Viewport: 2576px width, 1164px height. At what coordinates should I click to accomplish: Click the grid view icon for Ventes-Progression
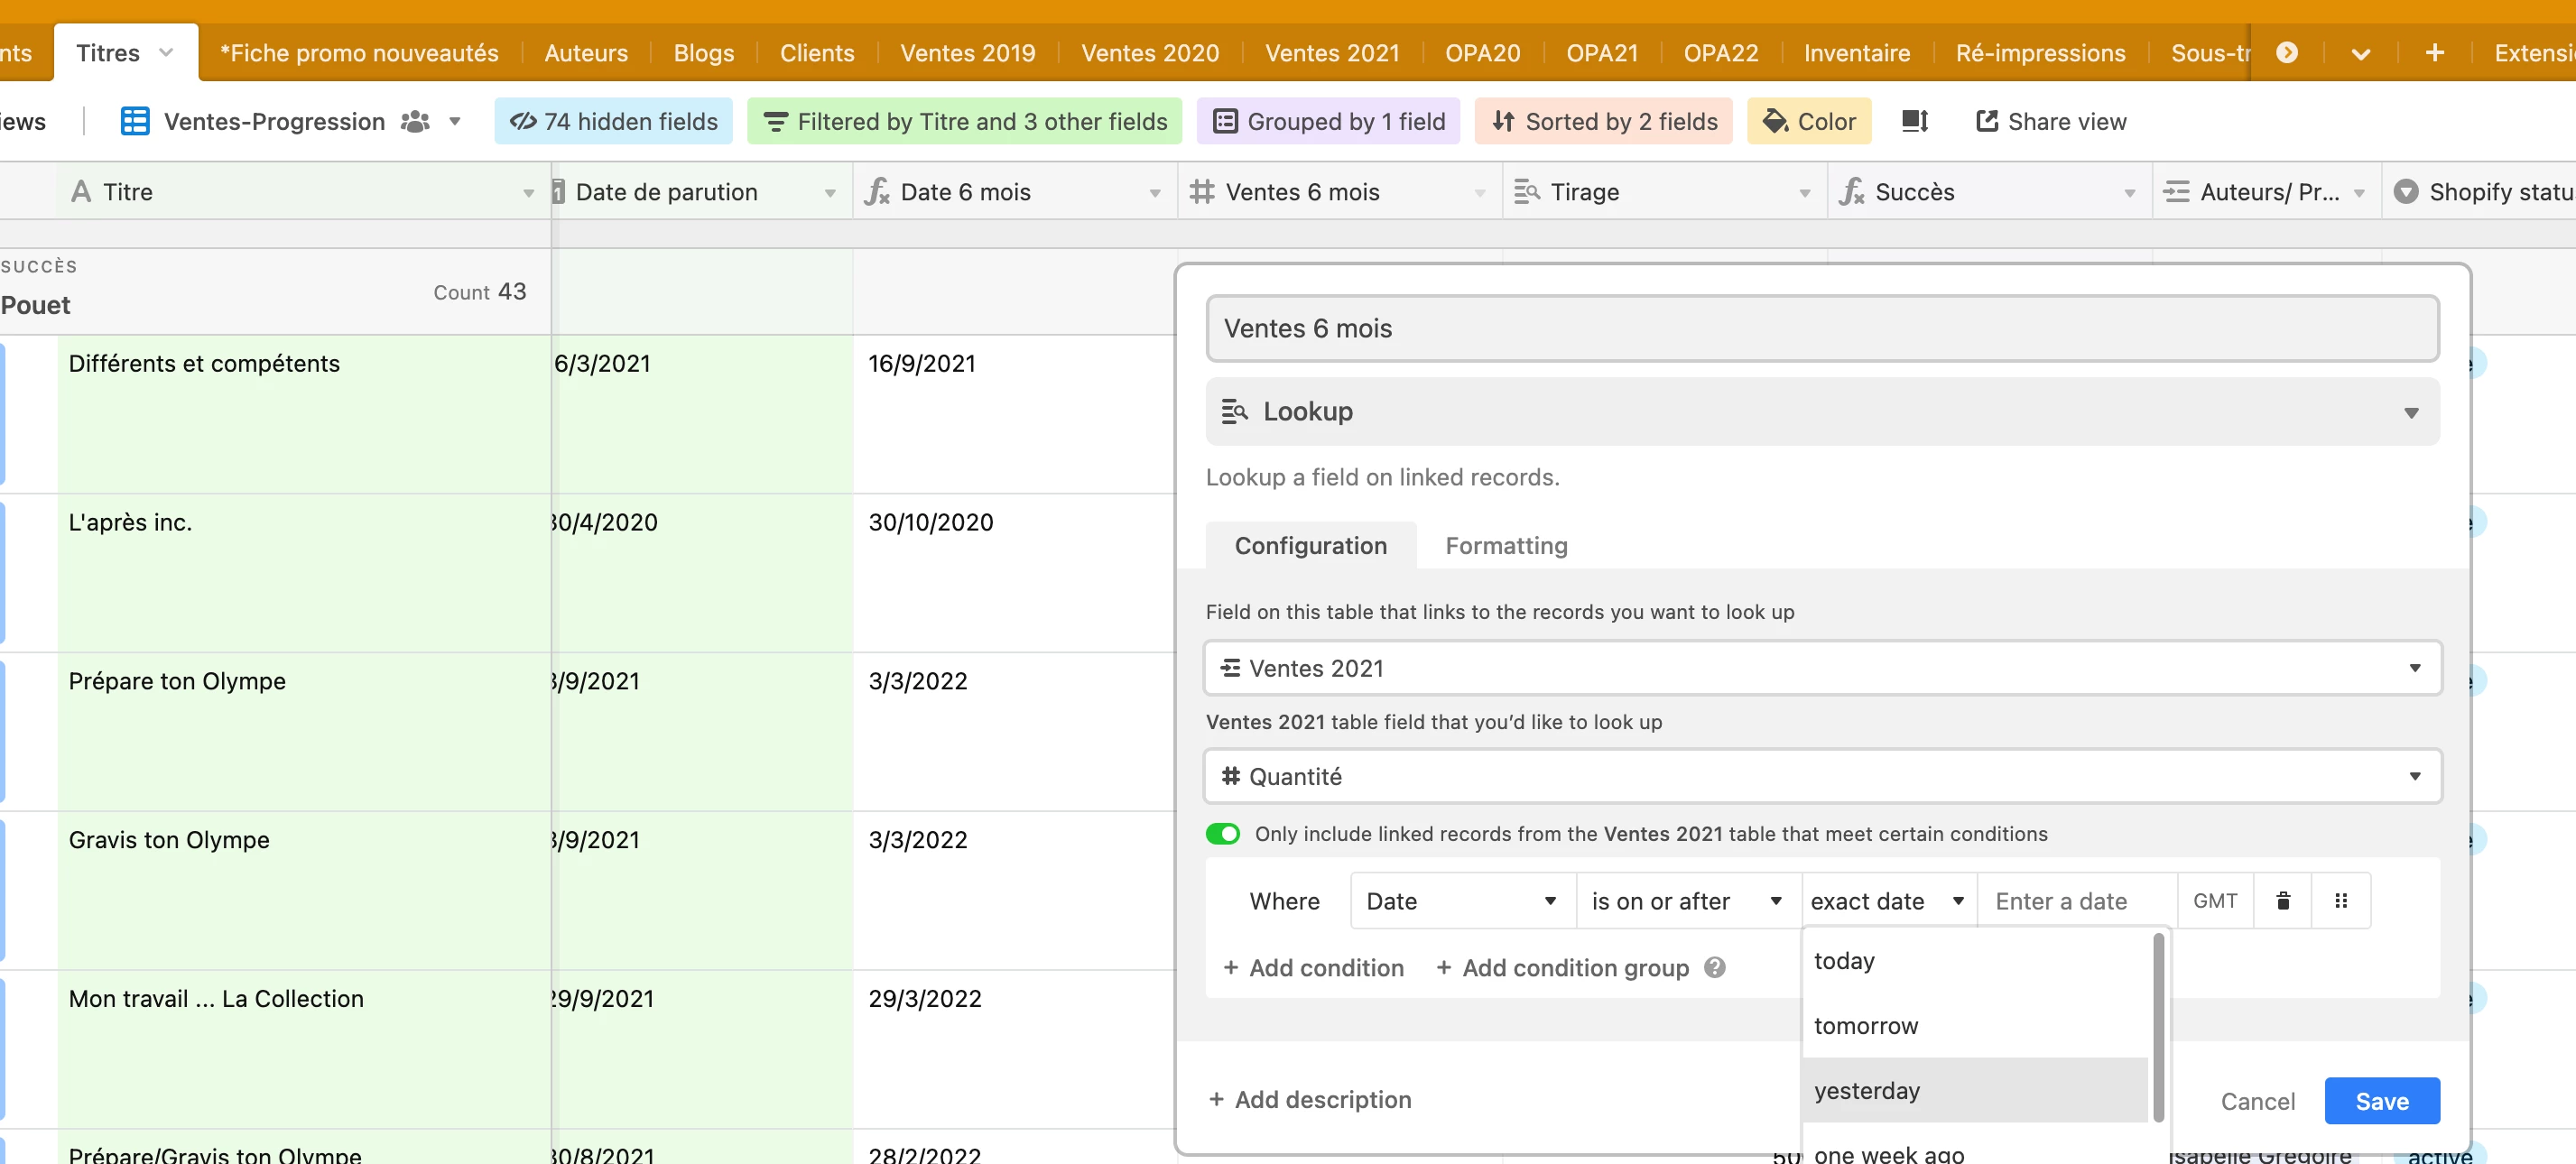pos(135,121)
